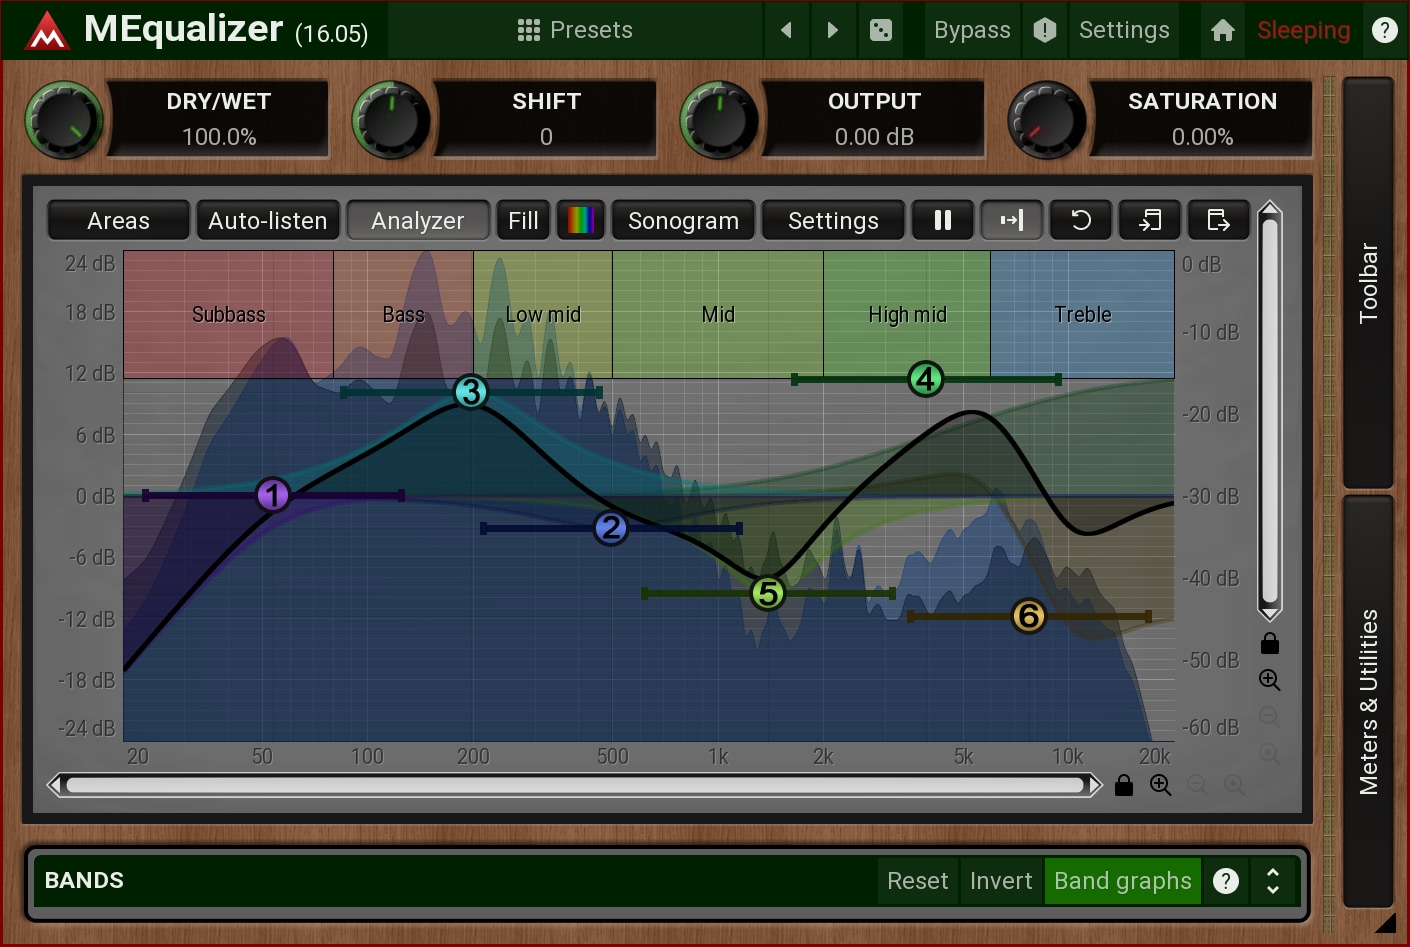Select EQ band 6 node

pos(1029,616)
